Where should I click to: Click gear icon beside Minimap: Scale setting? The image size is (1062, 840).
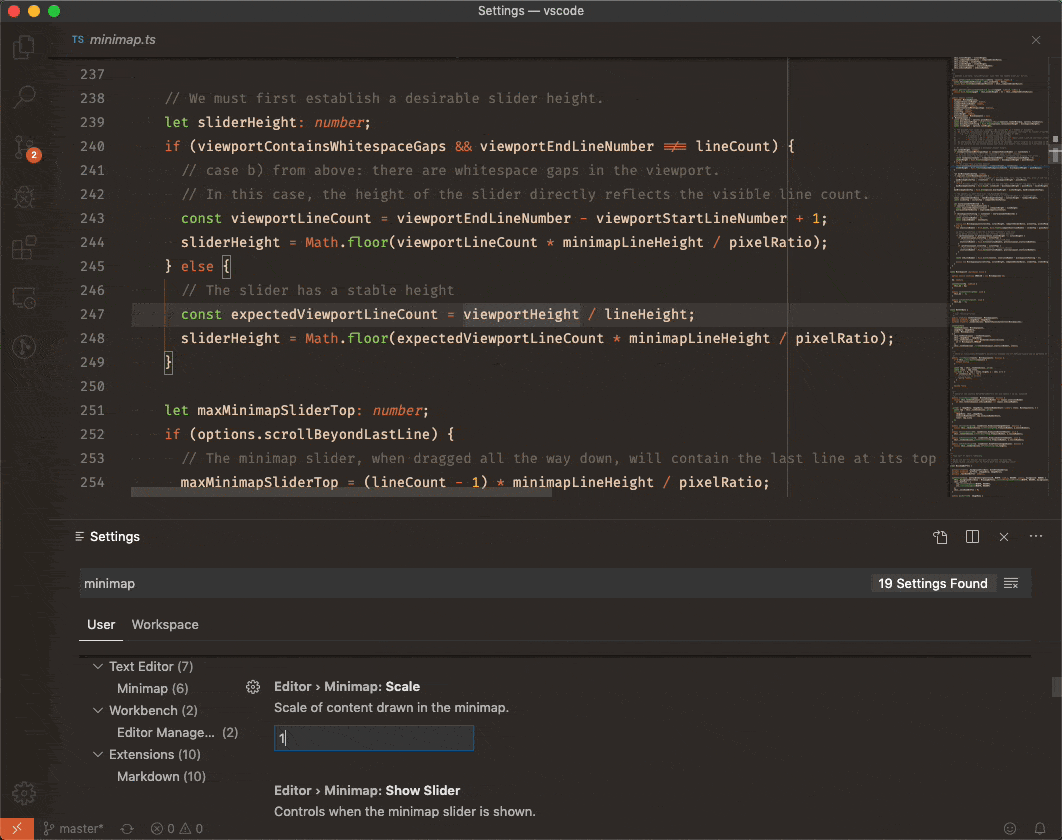click(x=253, y=687)
